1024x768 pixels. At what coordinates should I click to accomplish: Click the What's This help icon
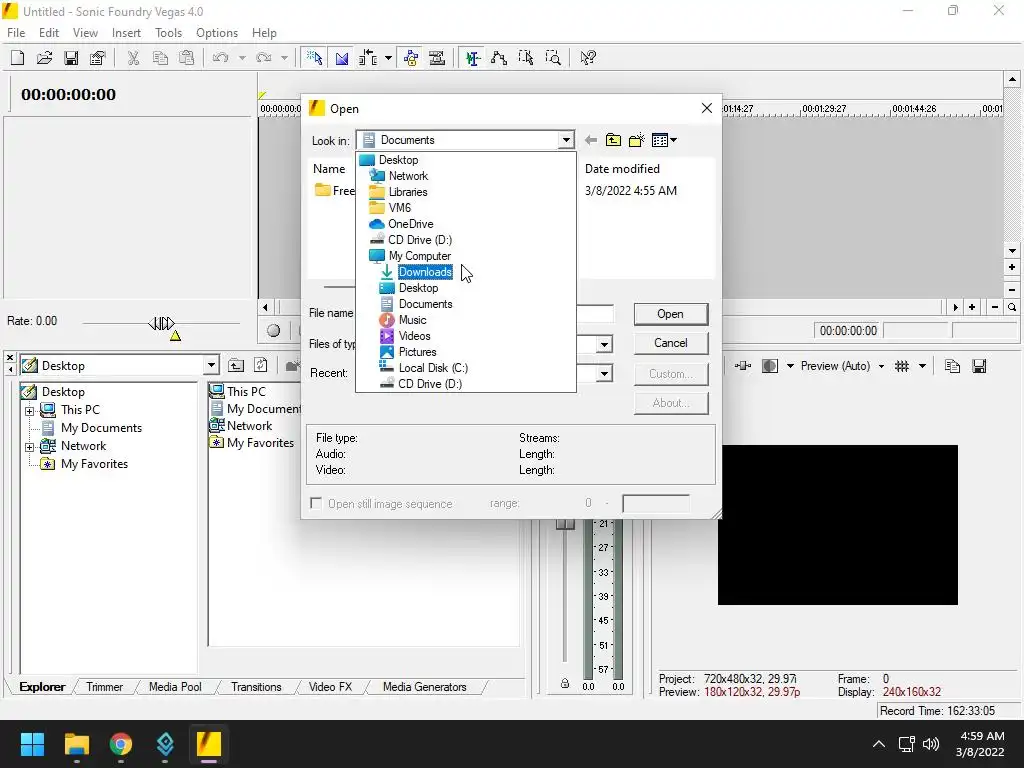tap(588, 58)
